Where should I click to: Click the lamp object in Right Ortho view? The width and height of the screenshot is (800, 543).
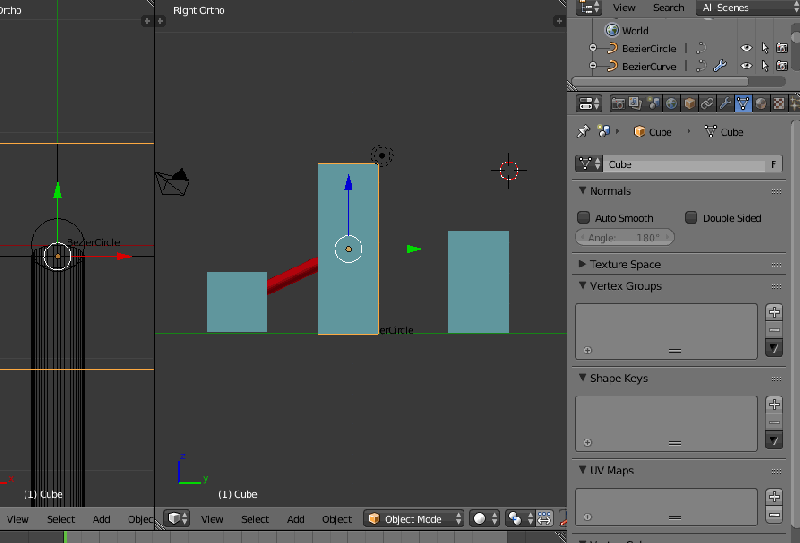pyautogui.click(x=382, y=156)
